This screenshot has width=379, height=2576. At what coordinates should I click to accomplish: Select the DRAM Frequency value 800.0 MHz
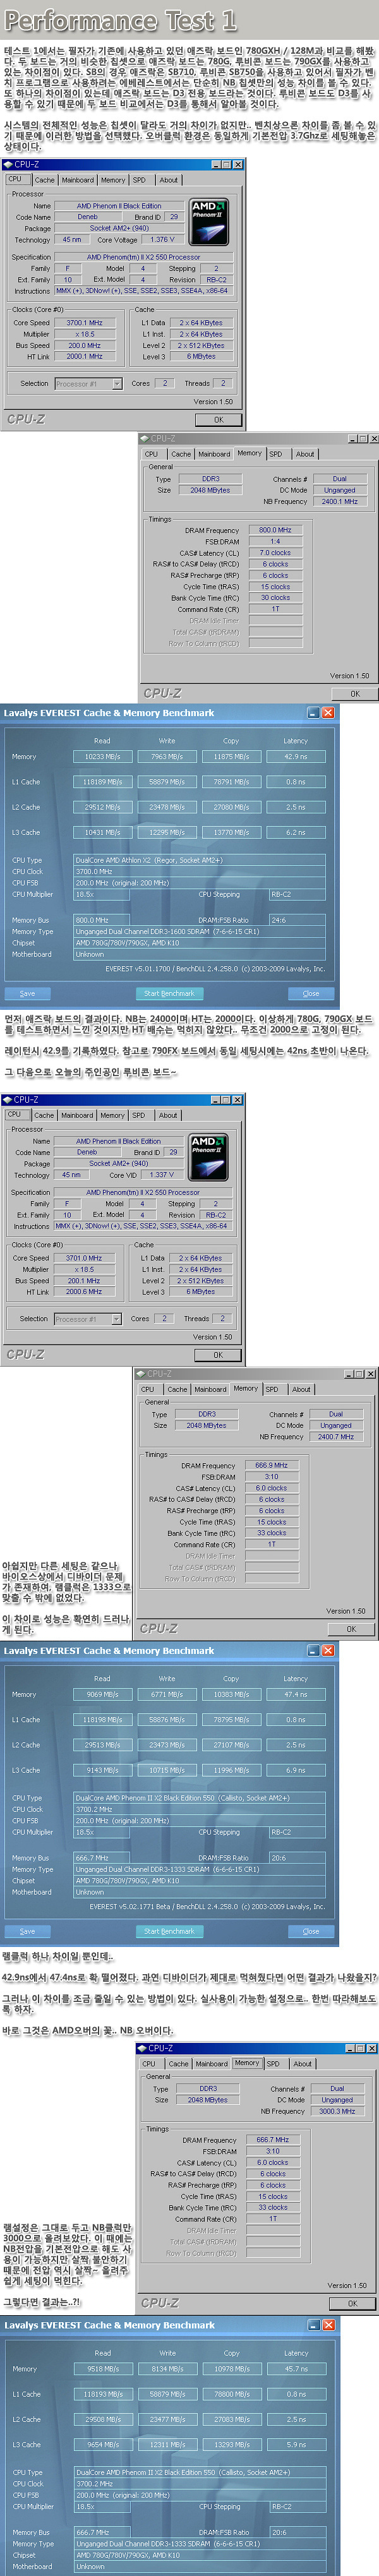pos(275,530)
